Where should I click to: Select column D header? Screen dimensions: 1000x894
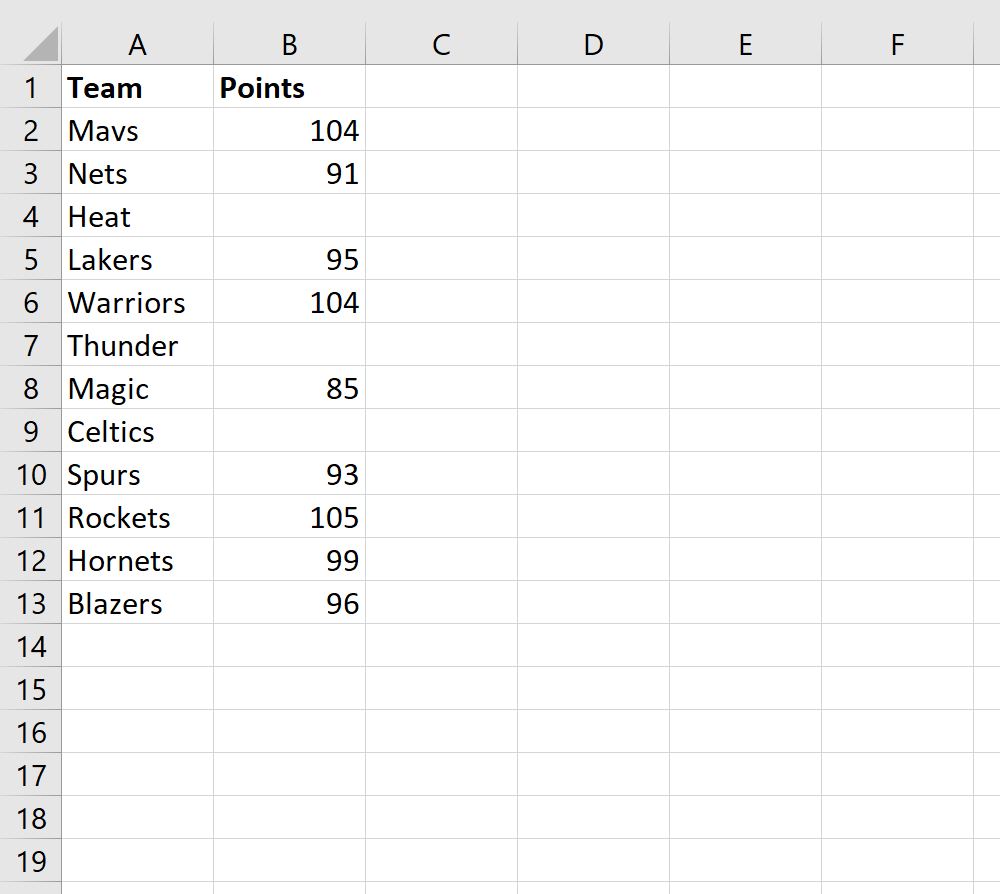click(593, 44)
